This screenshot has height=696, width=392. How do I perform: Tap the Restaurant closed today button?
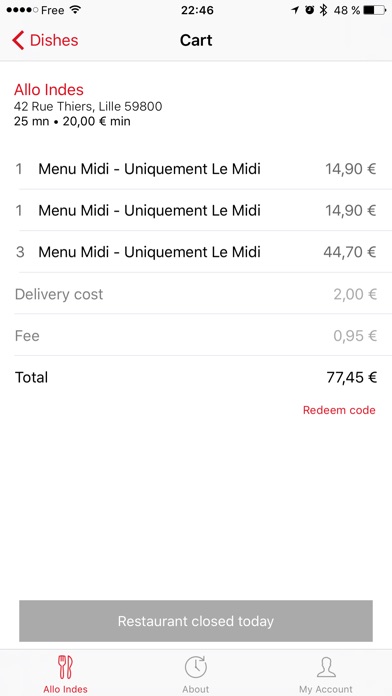(196, 621)
